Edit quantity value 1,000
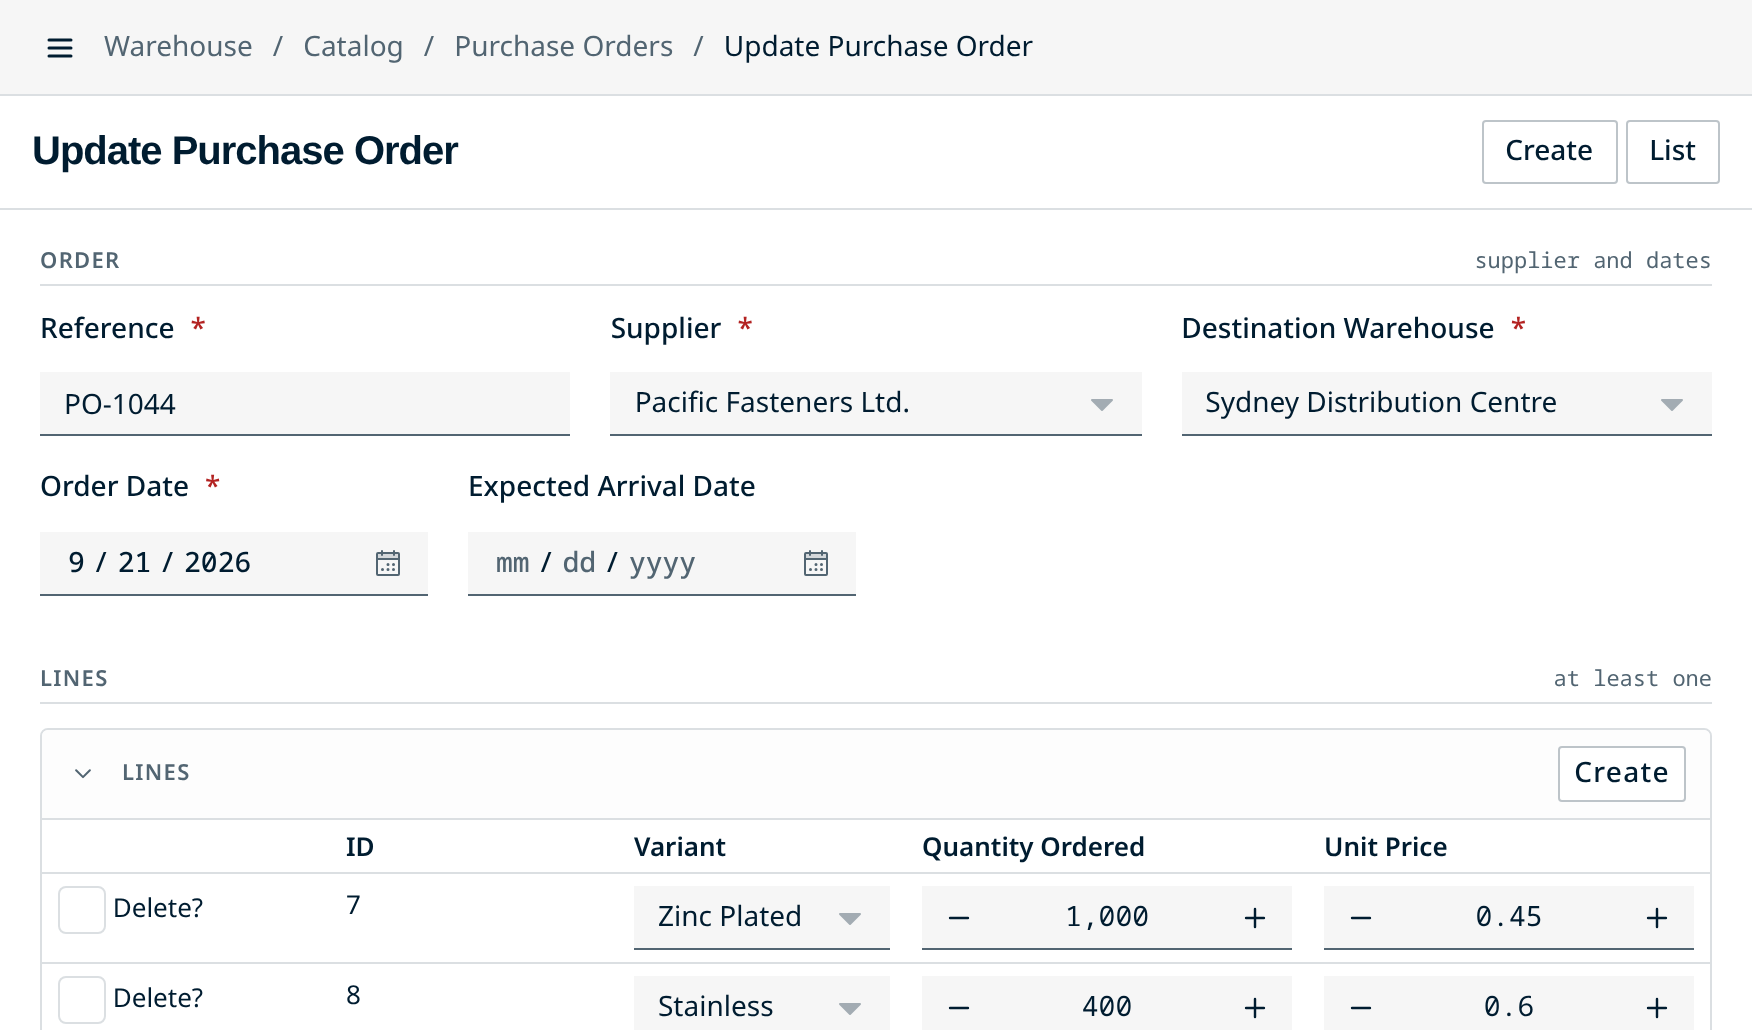The width and height of the screenshot is (1752, 1030). click(x=1107, y=917)
